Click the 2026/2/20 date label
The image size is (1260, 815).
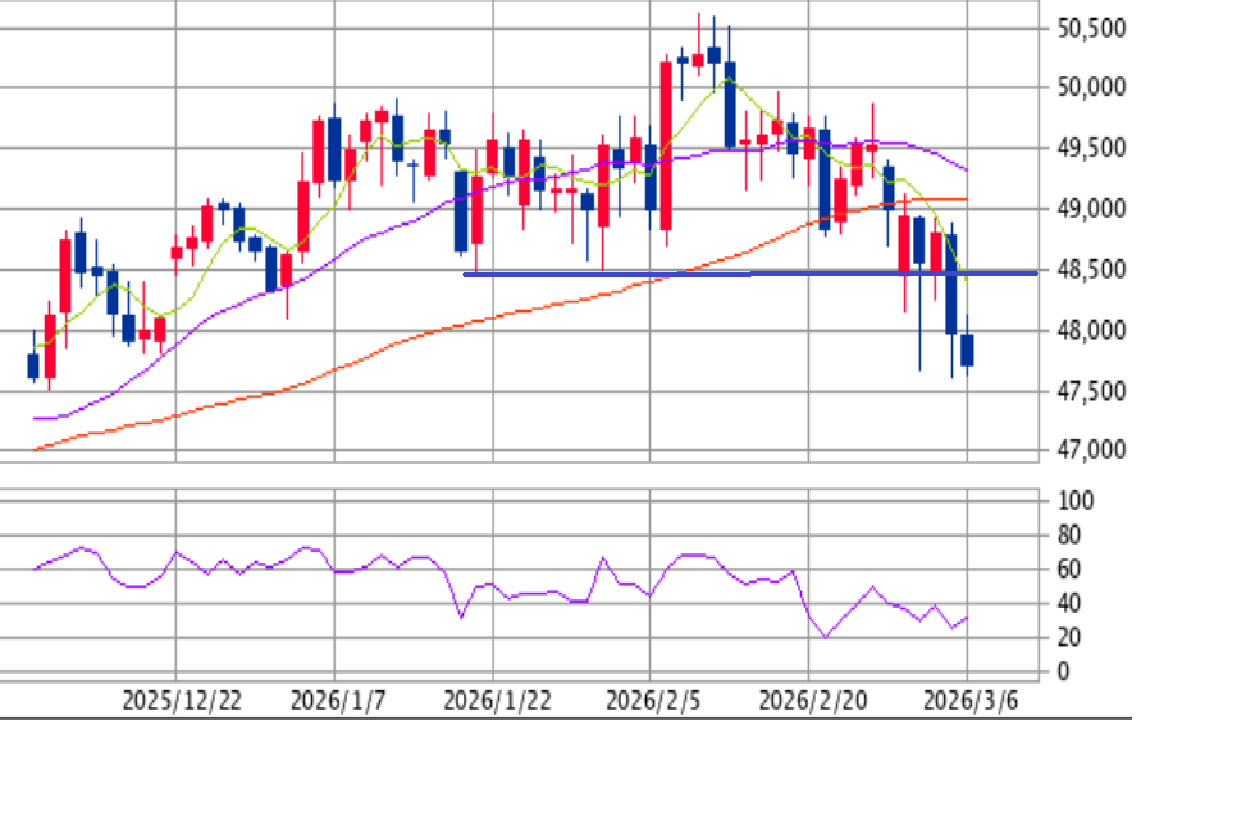(812, 701)
